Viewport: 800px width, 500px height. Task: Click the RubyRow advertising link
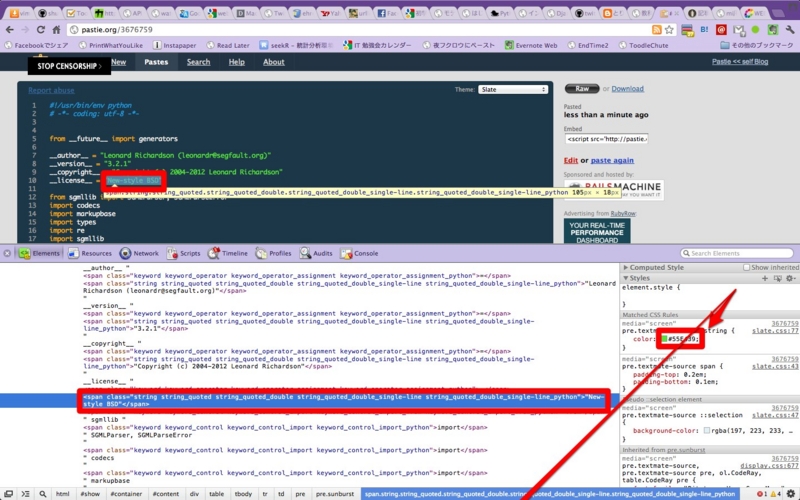(x=623, y=213)
